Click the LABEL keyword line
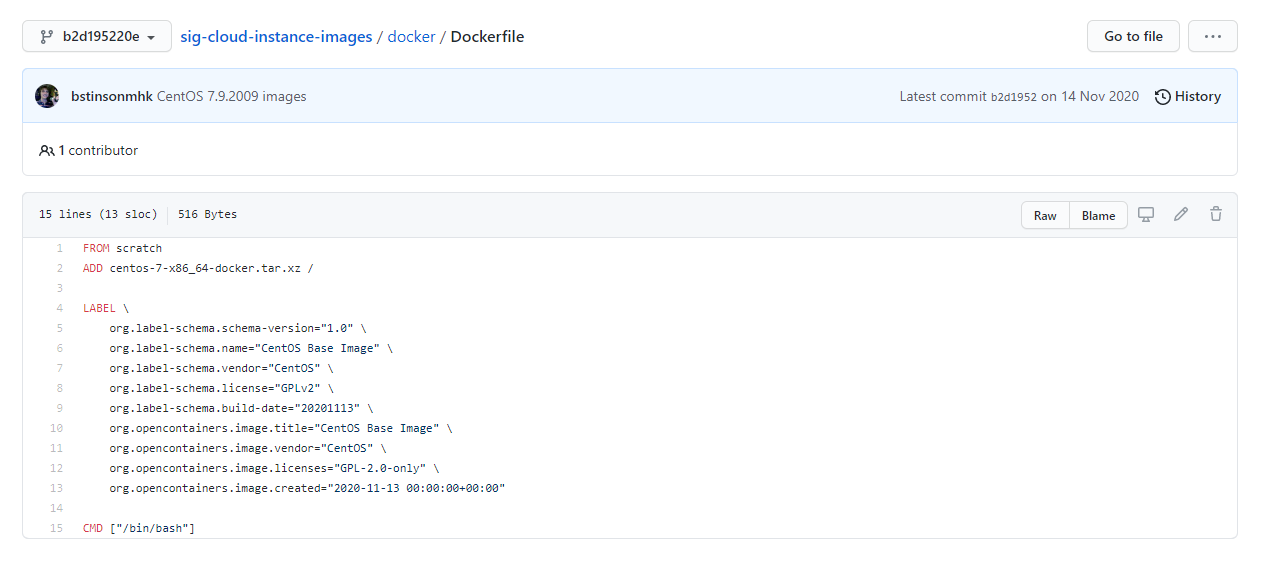Image resolution: width=1279 pixels, height=565 pixels. 106,308
